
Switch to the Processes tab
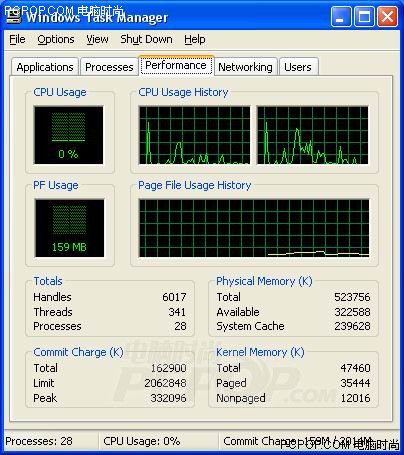(x=109, y=67)
